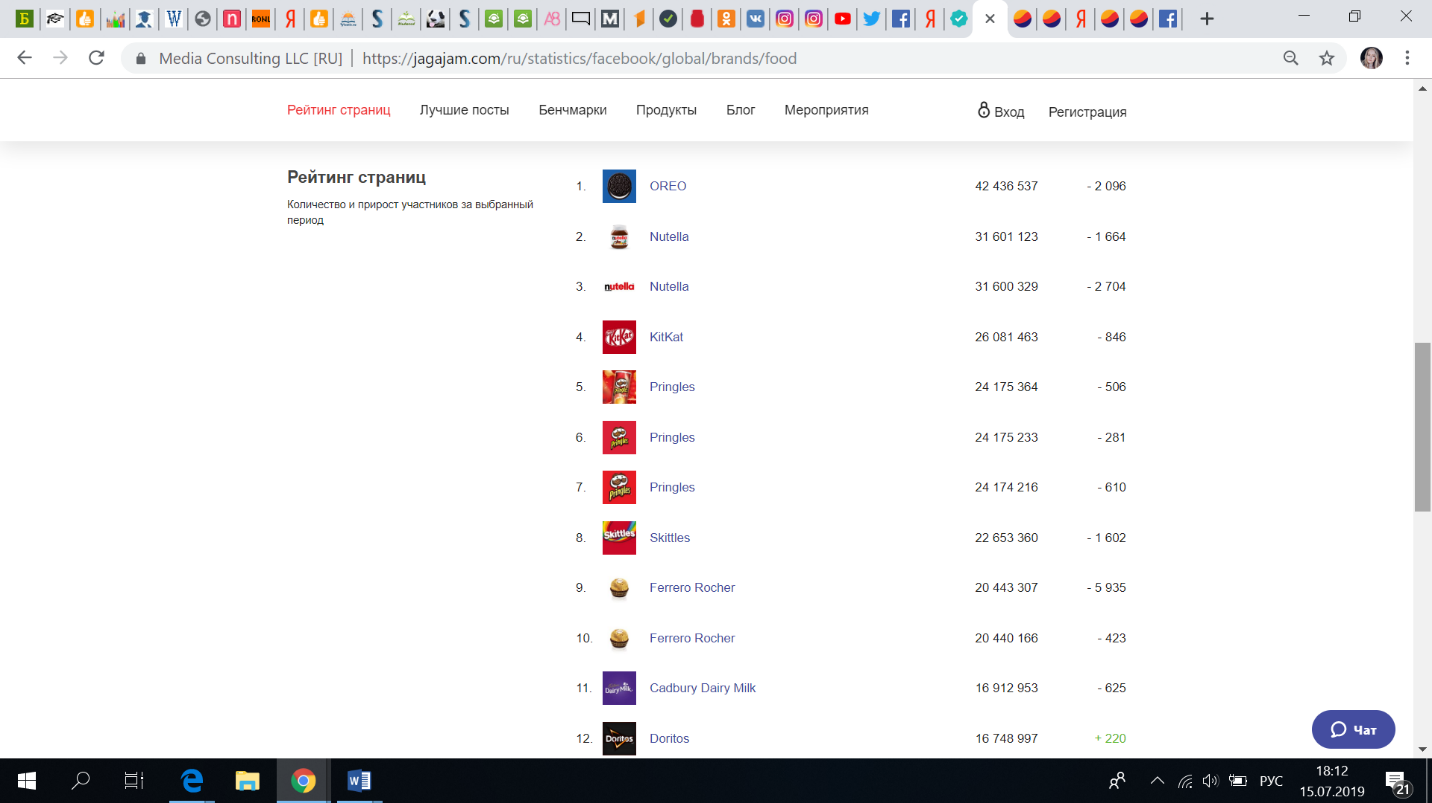1432x803 pixels.
Task: Open the Windows Start menu
Action: point(27,781)
